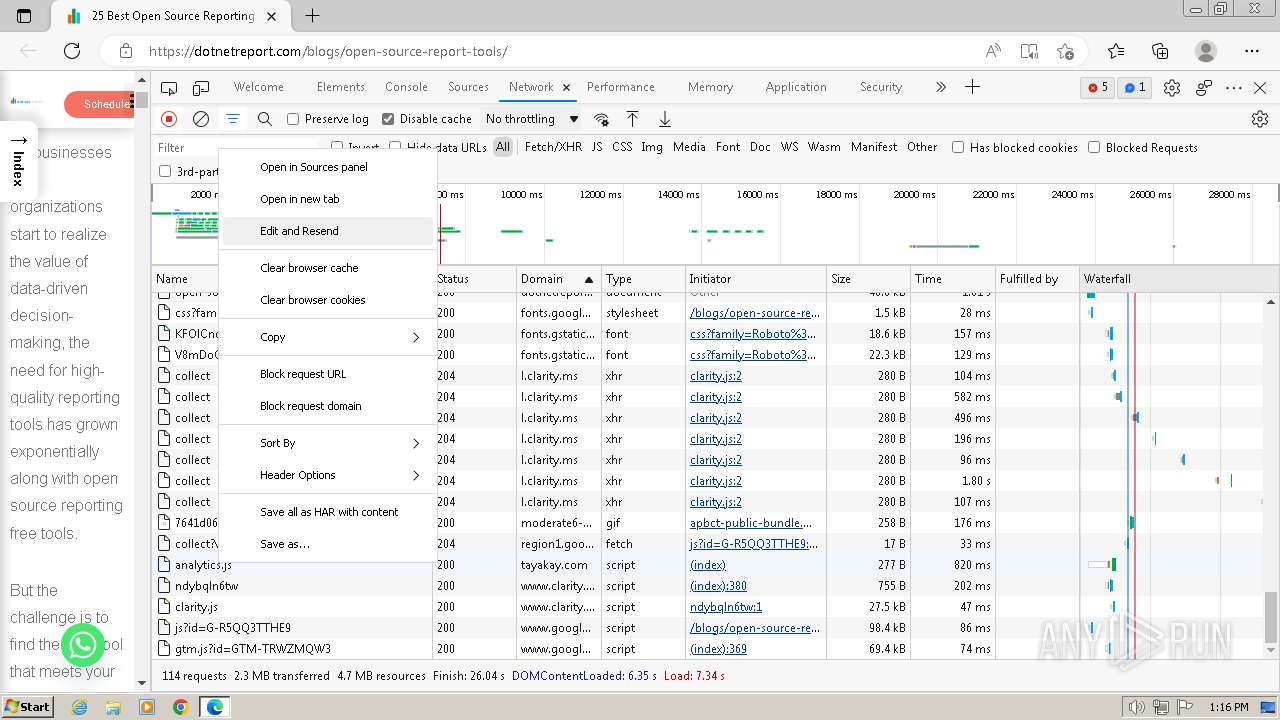Choose Block request domain

[x=328, y=406]
